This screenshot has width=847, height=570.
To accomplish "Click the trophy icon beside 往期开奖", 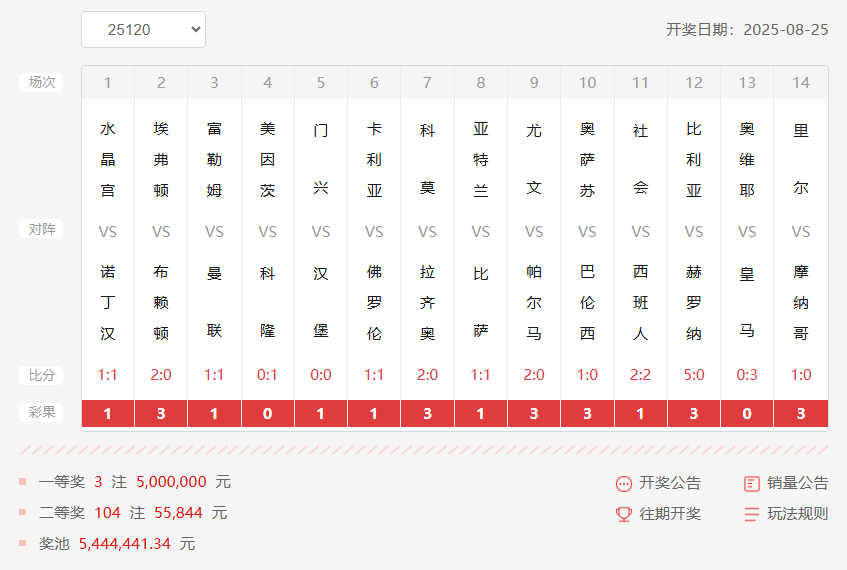I will 624,514.
